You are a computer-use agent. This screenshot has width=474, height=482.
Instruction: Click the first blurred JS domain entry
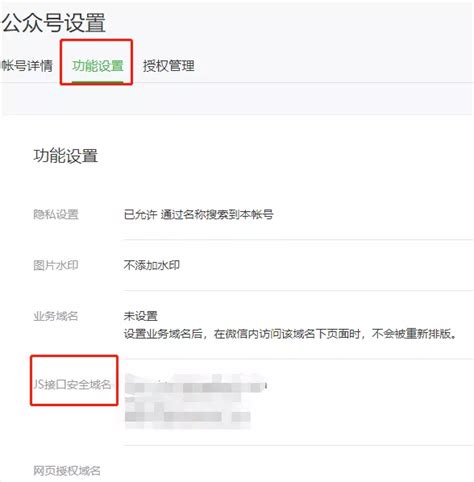[196, 387]
